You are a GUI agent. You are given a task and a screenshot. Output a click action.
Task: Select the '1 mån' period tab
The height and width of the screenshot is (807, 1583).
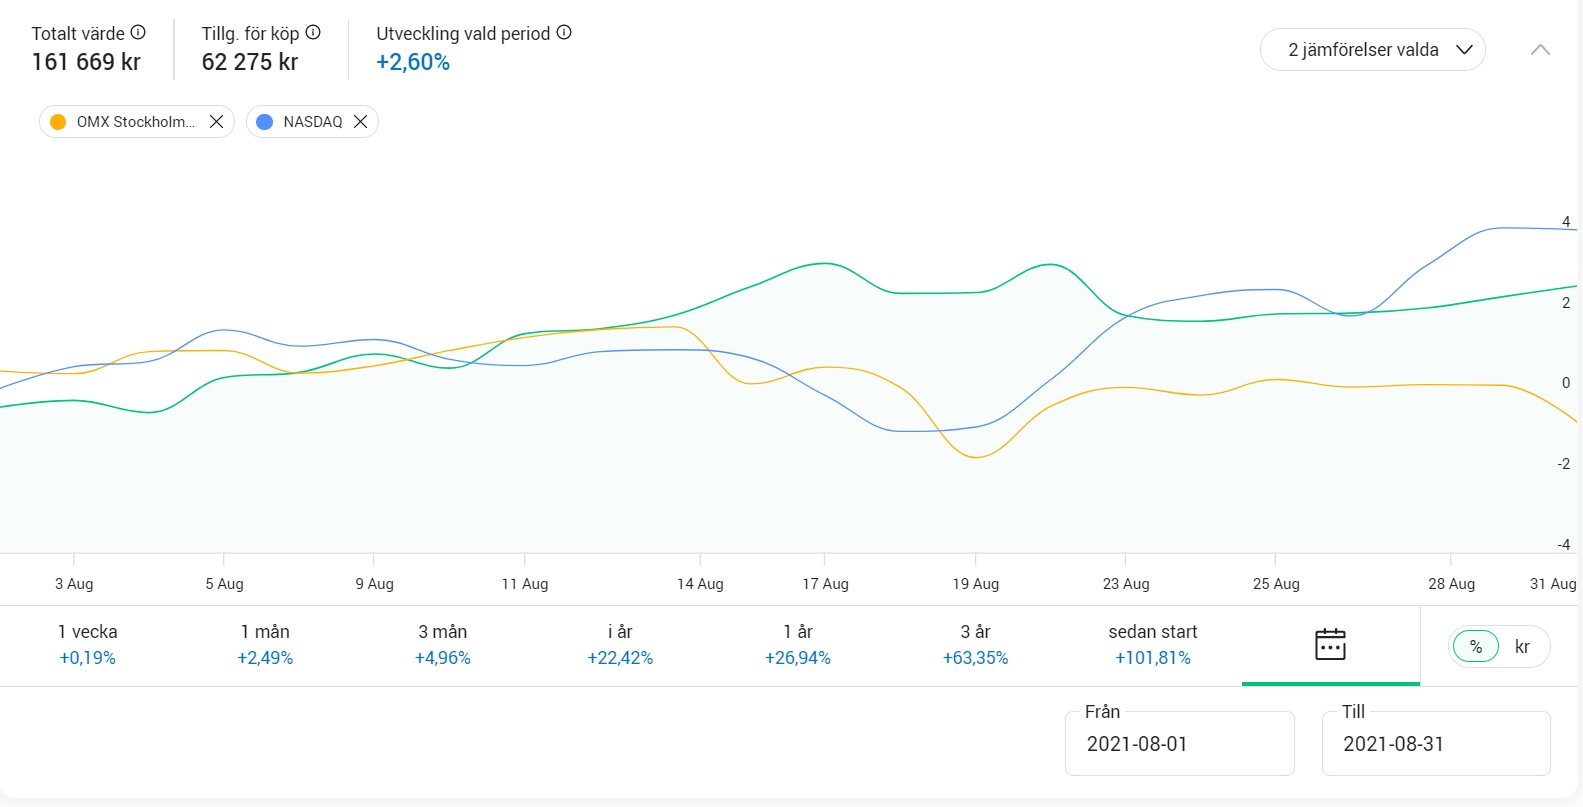(265, 644)
